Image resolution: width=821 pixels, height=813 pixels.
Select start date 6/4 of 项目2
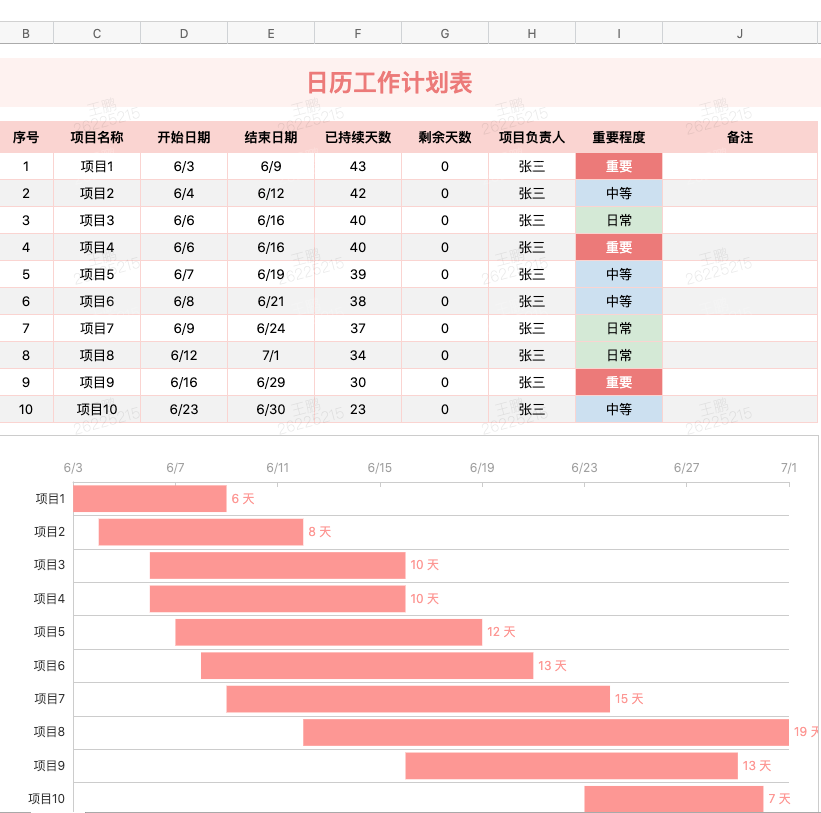click(x=184, y=193)
